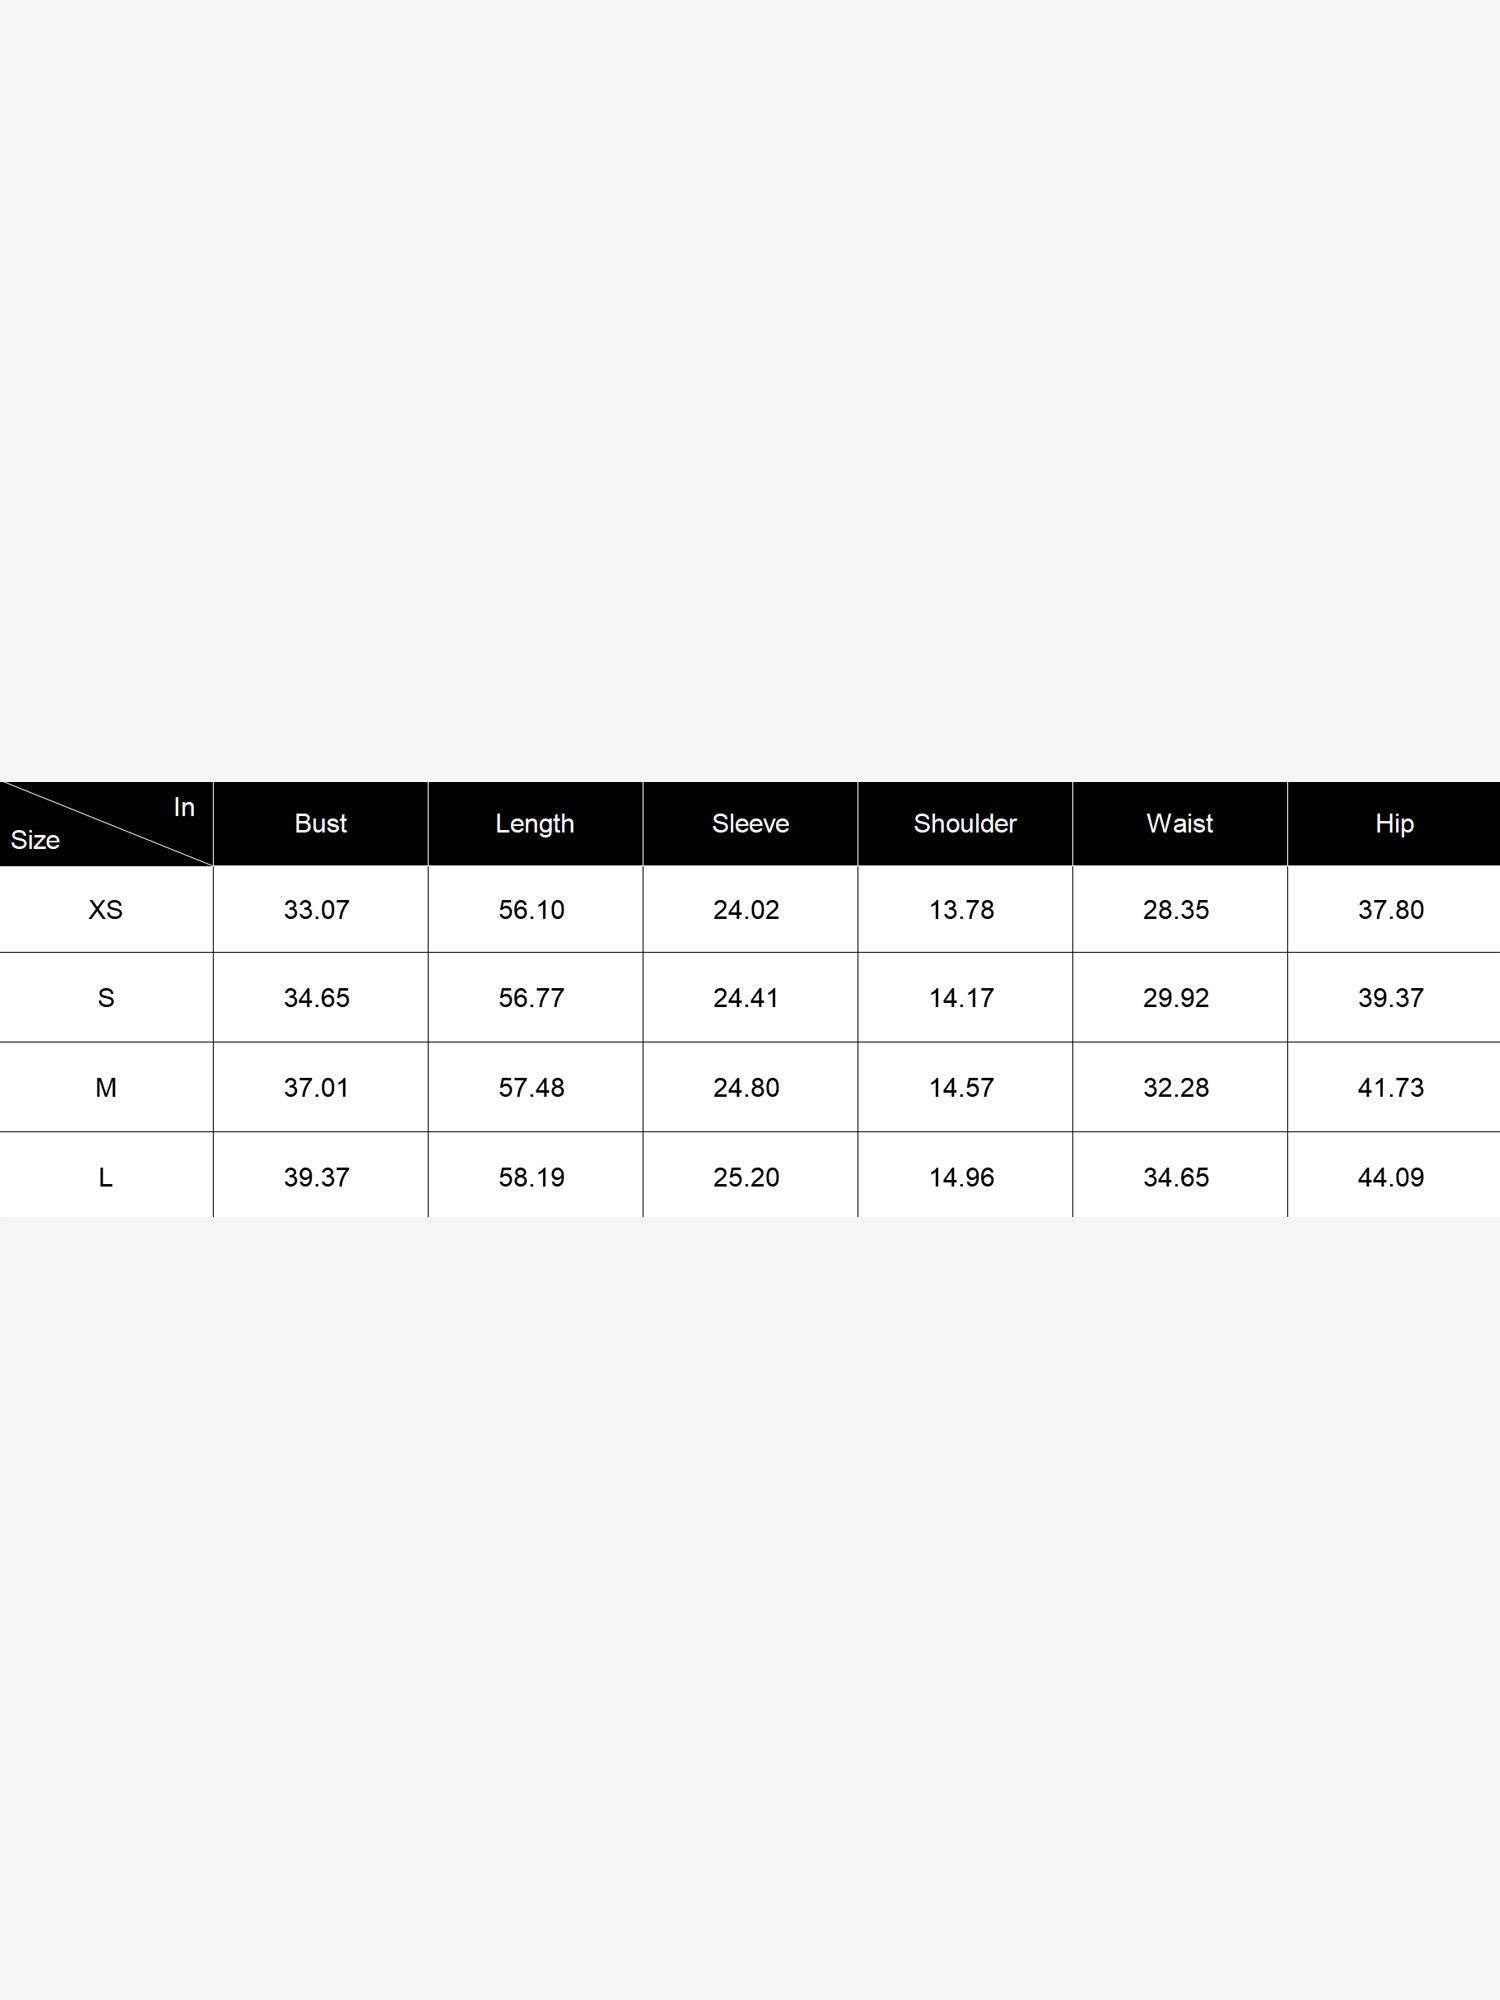The height and width of the screenshot is (2000, 1500).
Task: Select the S size row label
Action: pos(106,997)
